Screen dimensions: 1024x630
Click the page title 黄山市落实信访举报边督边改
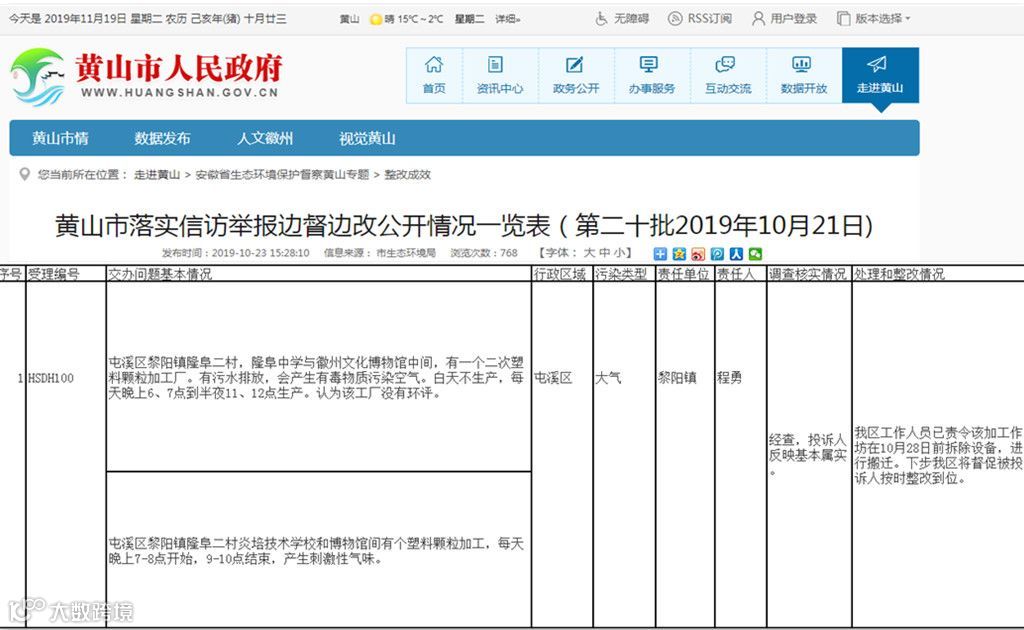(x=464, y=226)
